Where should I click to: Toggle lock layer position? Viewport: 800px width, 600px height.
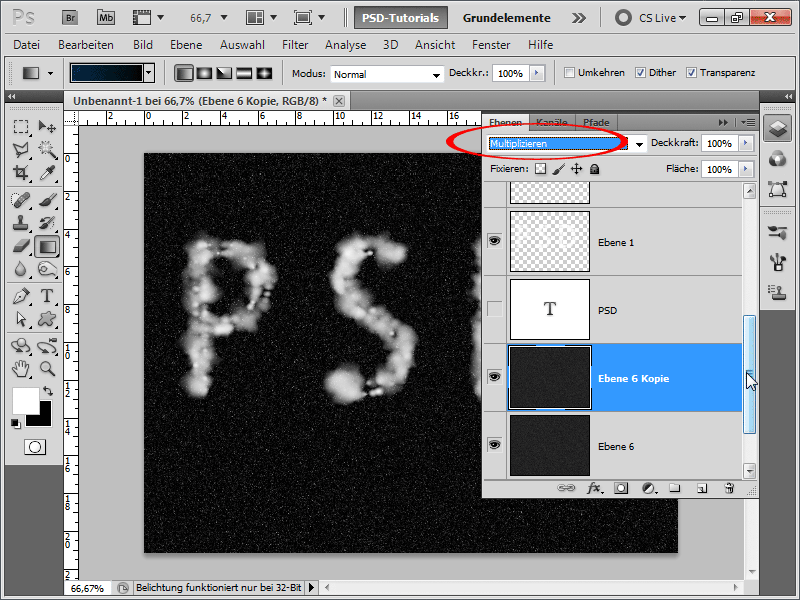577,169
